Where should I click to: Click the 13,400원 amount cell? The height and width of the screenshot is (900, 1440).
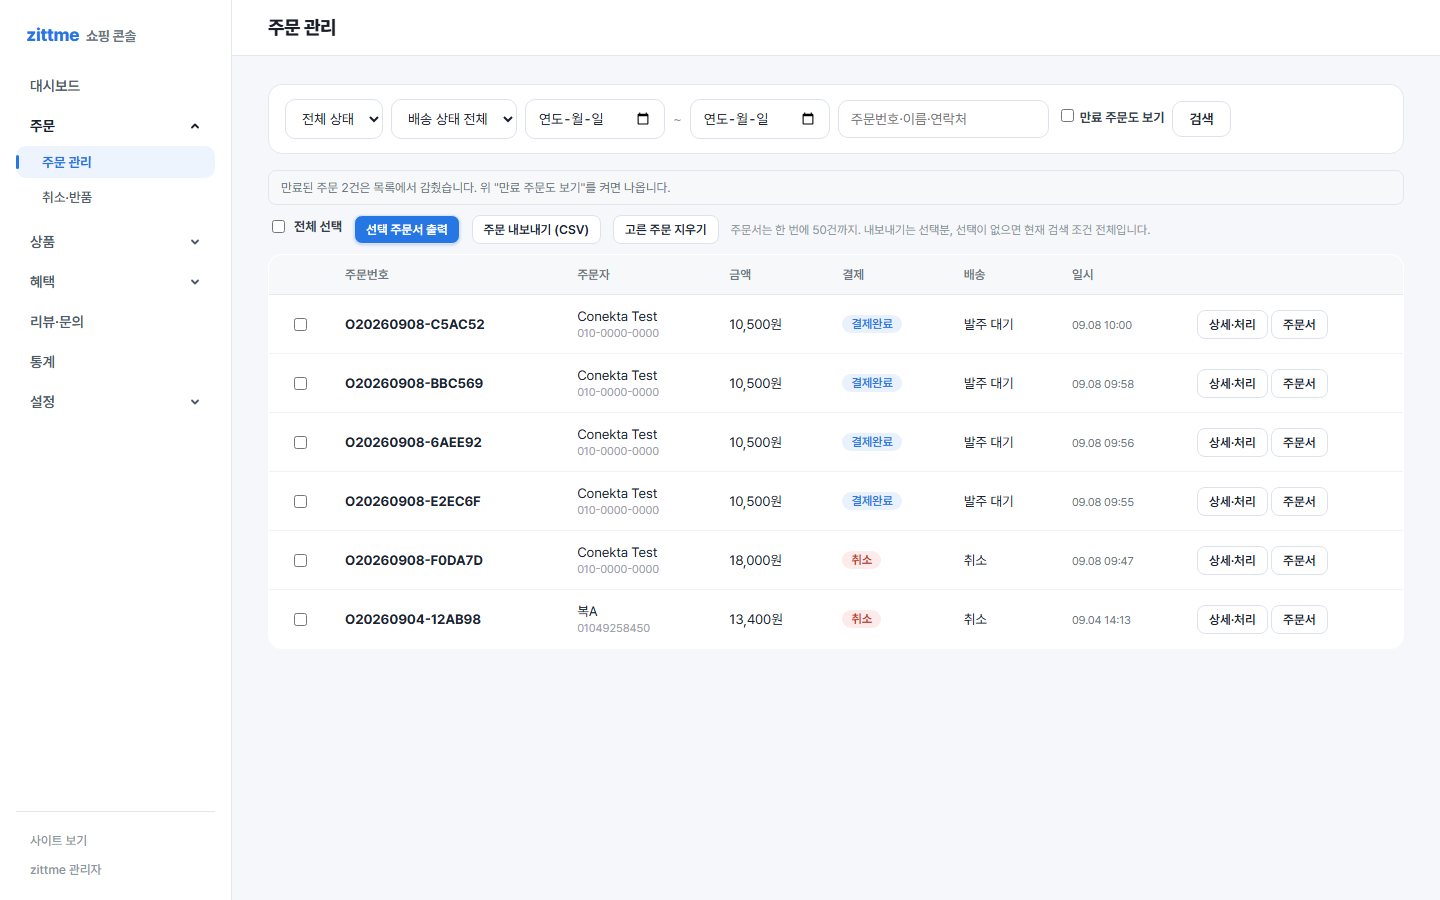click(x=756, y=620)
